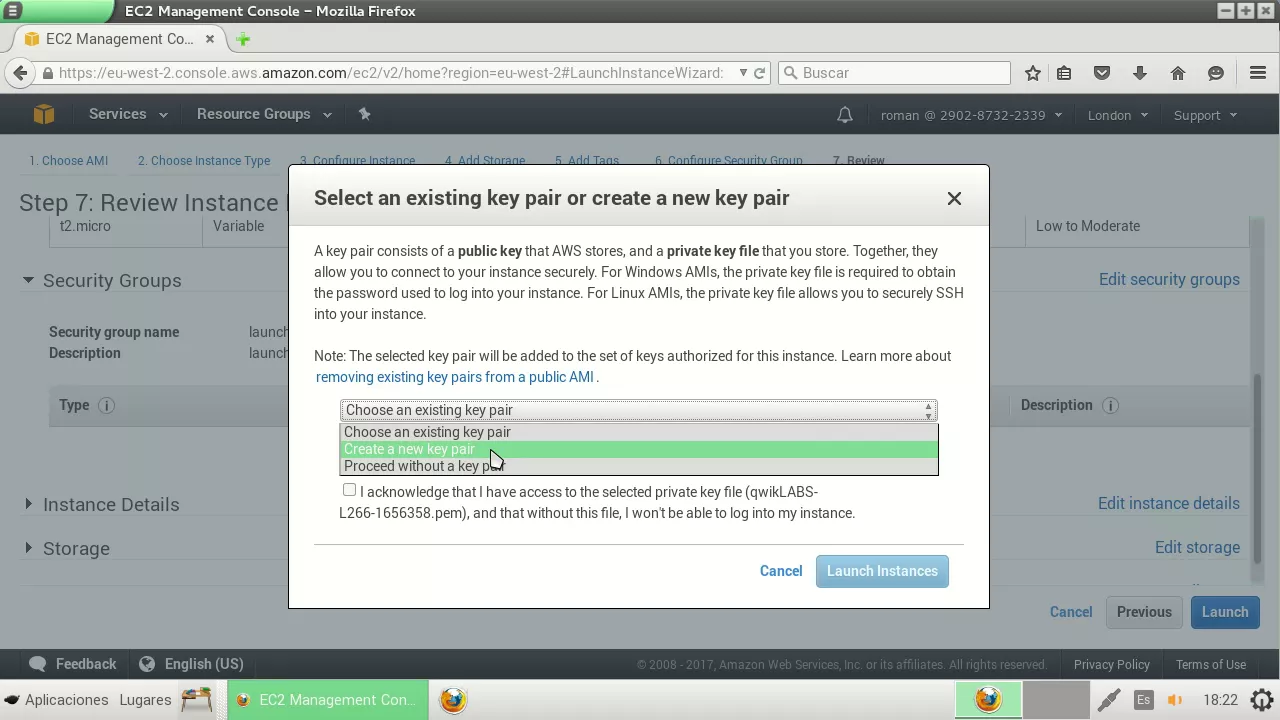Open the Lugares menu
Viewport: 1280px width, 720px height.
[x=145, y=700]
